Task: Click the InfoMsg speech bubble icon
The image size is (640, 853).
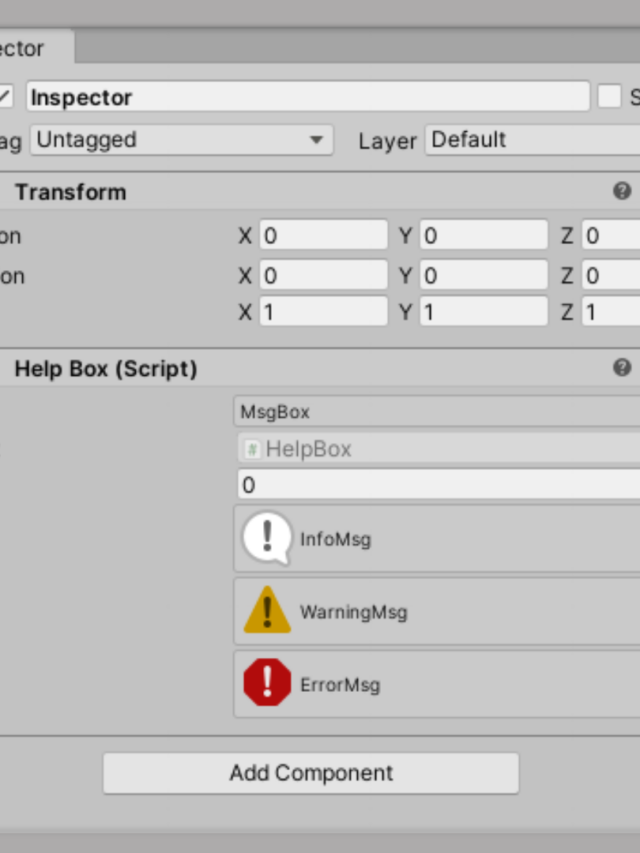Action: pyautogui.click(x=267, y=539)
